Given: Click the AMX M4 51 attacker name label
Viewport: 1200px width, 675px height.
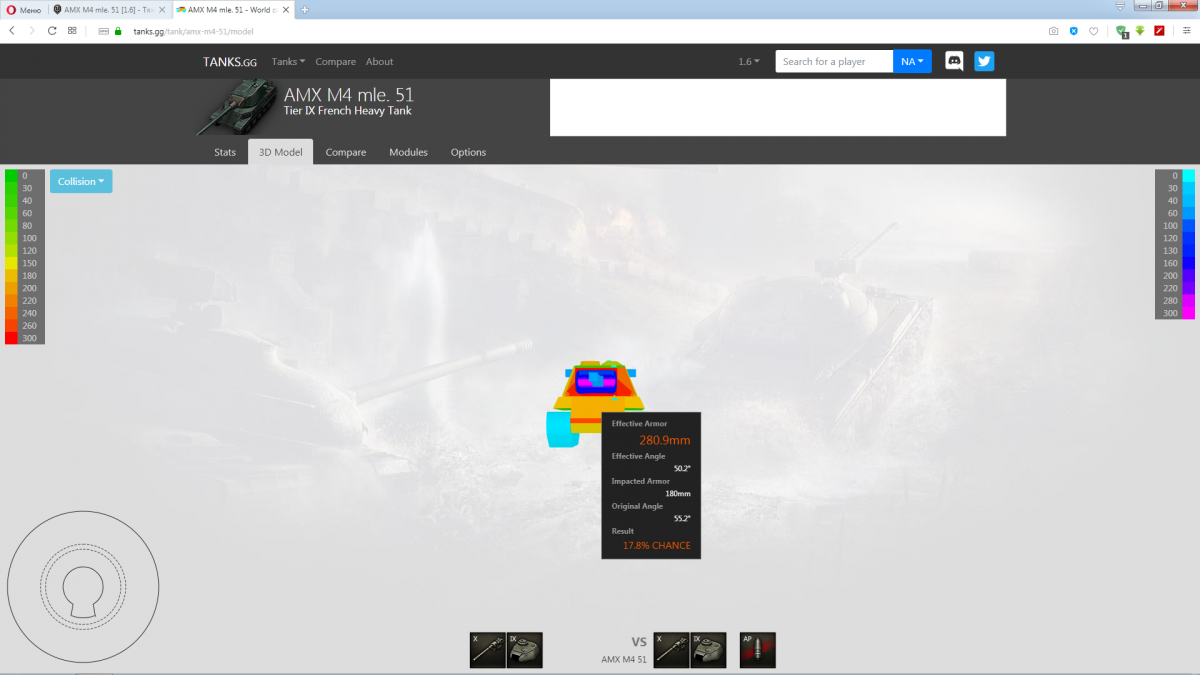Looking at the screenshot, I should (x=624, y=659).
